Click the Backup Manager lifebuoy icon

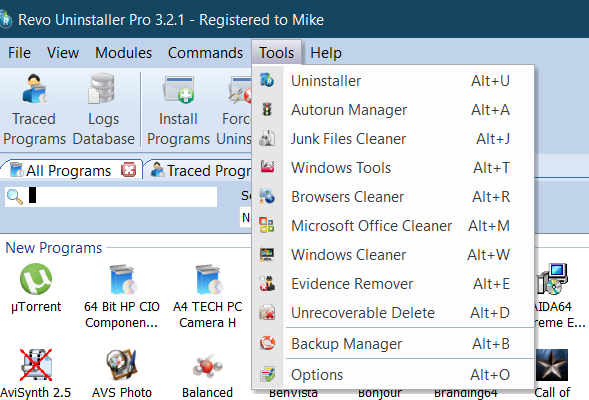click(x=267, y=343)
